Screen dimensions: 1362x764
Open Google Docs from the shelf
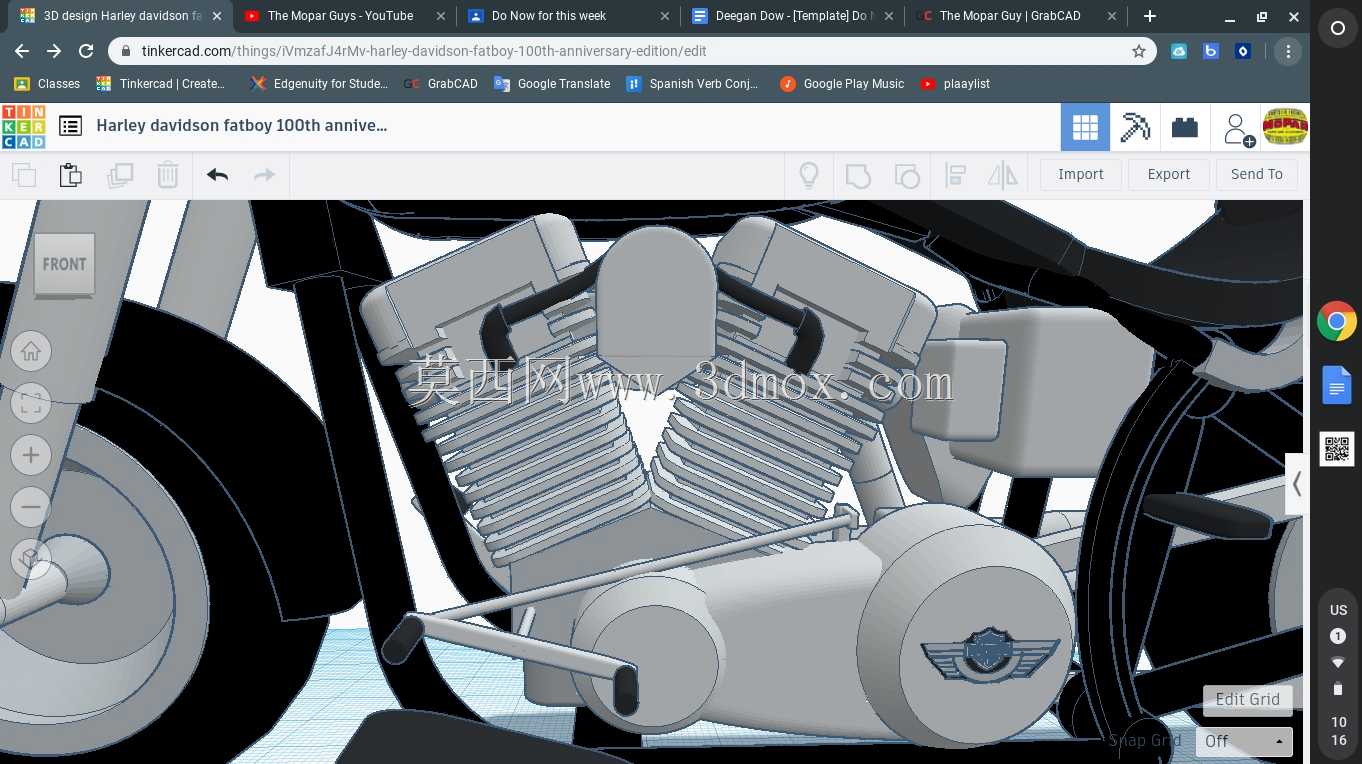pyautogui.click(x=1337, y=385)
